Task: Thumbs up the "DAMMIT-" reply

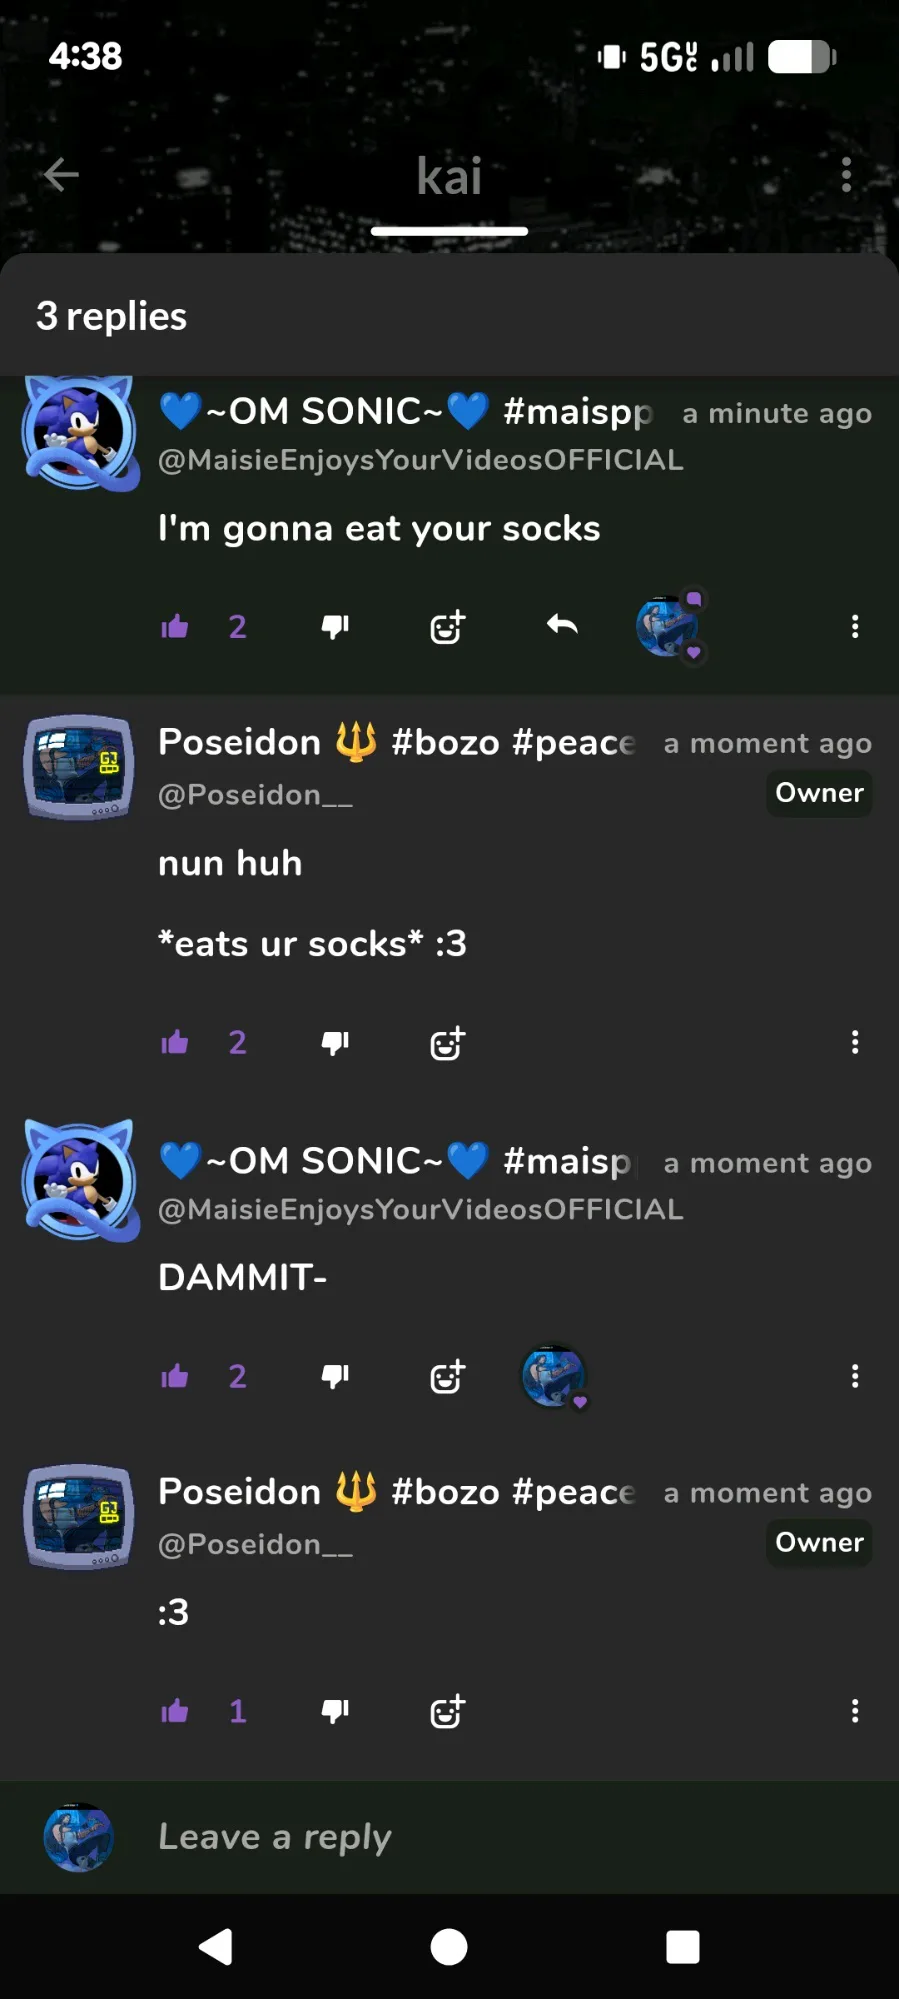Action: [175, 1377]
